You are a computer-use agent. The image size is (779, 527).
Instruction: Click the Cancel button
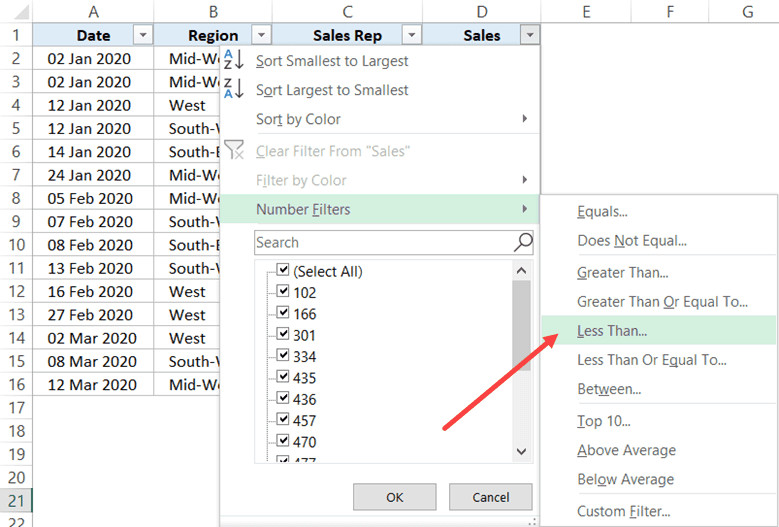[x=490, y=497]
